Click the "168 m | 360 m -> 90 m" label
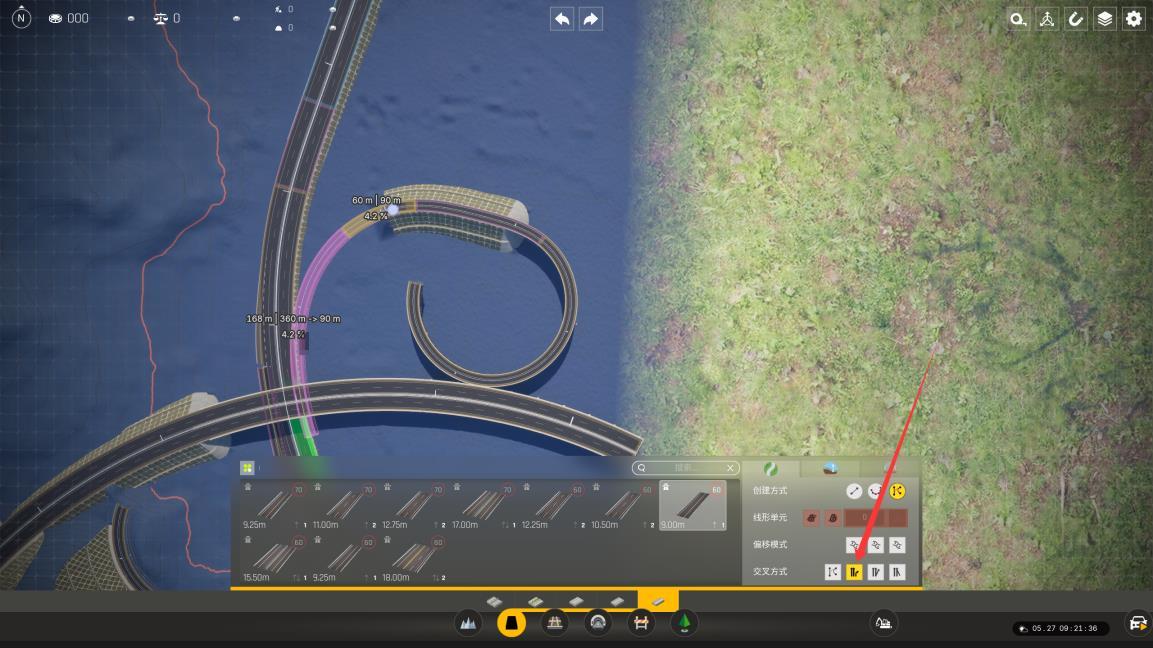The image size is (1153, 648). [293, 318]
